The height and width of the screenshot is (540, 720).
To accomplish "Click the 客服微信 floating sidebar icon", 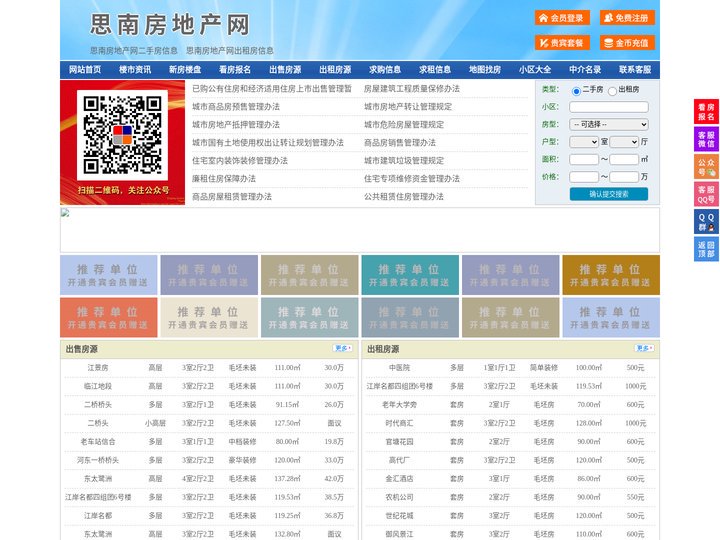I will [706, 139].
